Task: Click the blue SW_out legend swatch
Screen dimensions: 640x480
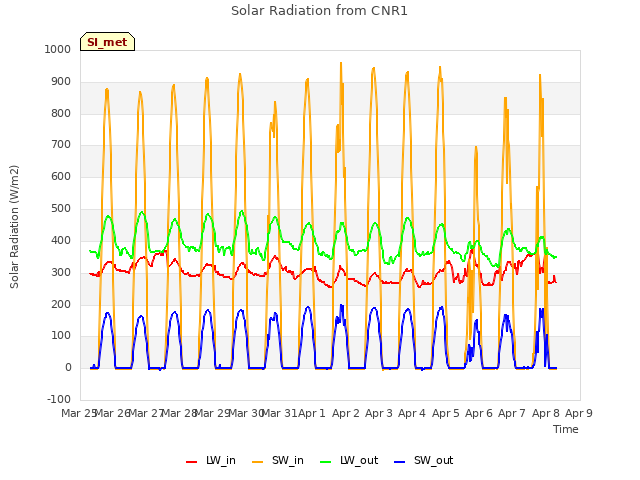Action: tap(400, 462)
